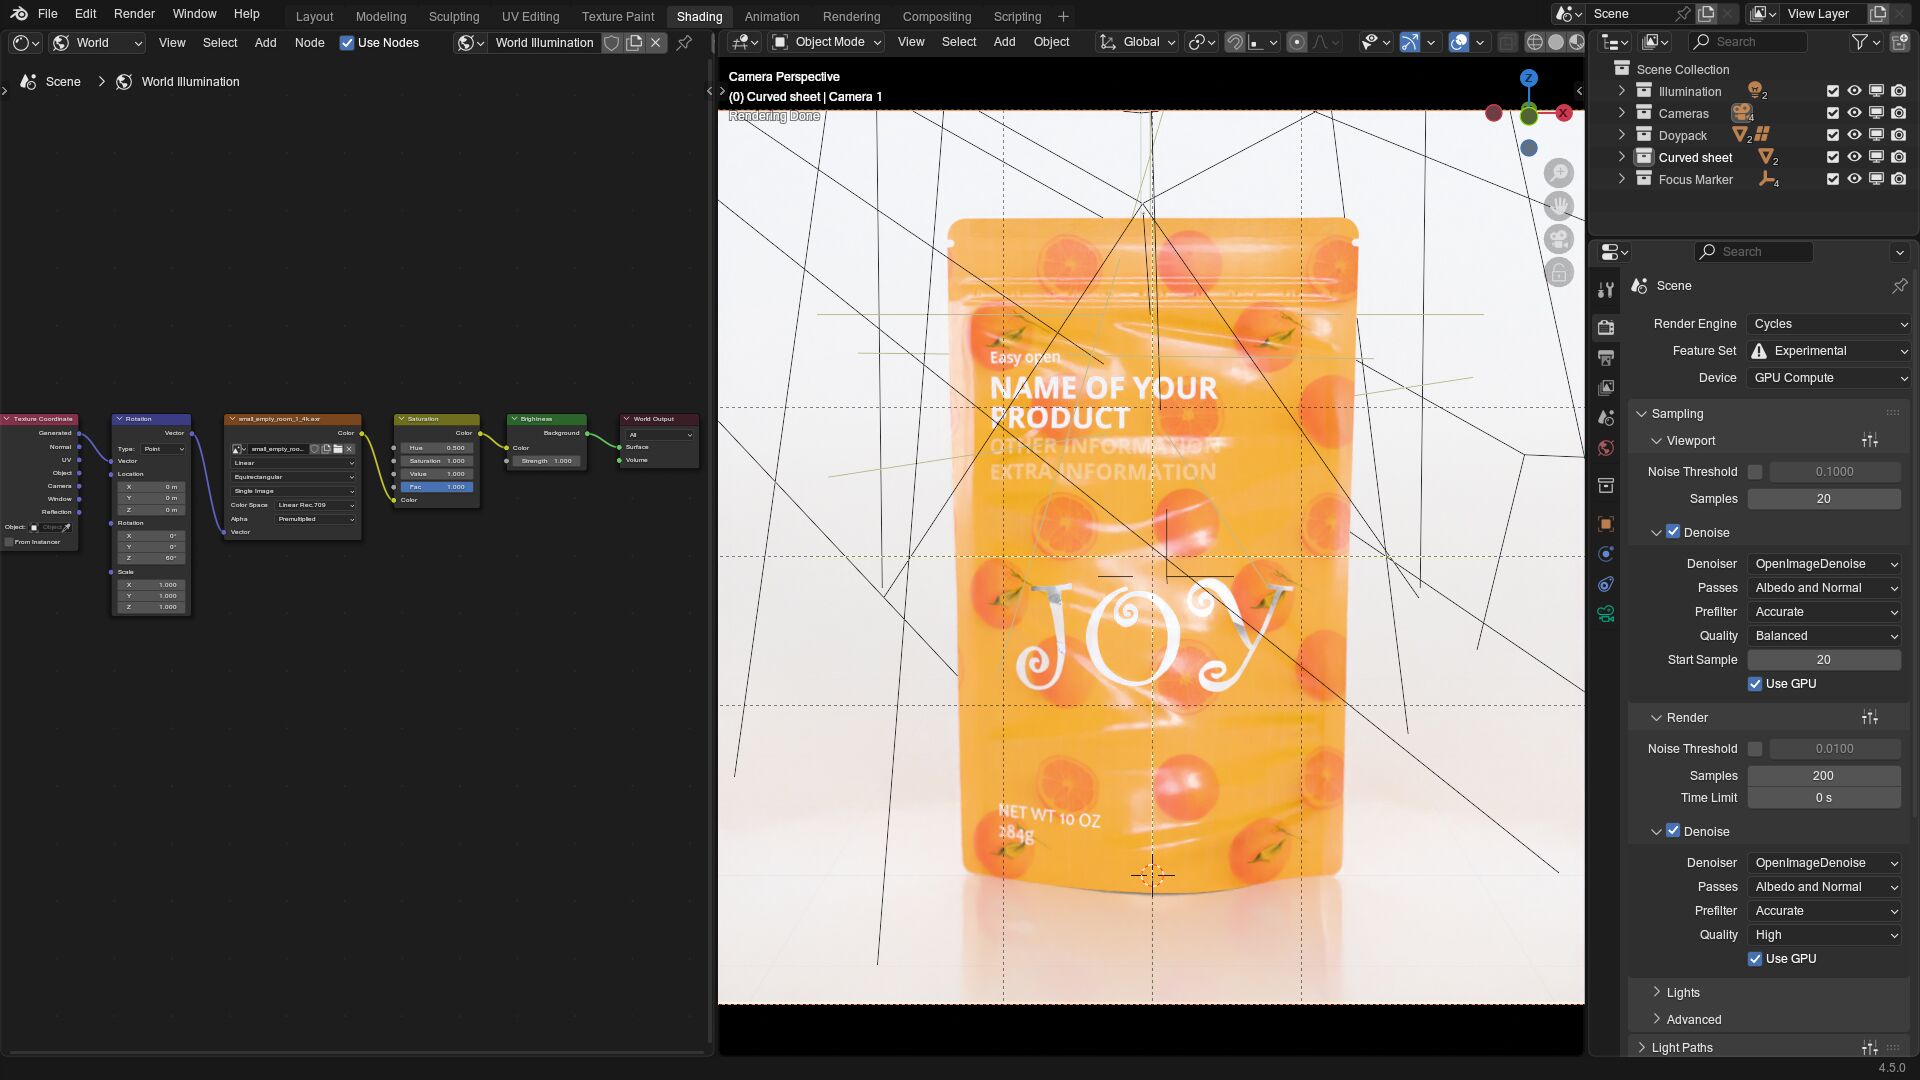The width and height of the screenshot is (1920, 1080).
Task: Enable the Viewport Noise Threshold checkbox
Action: (x=1755, y=472)
